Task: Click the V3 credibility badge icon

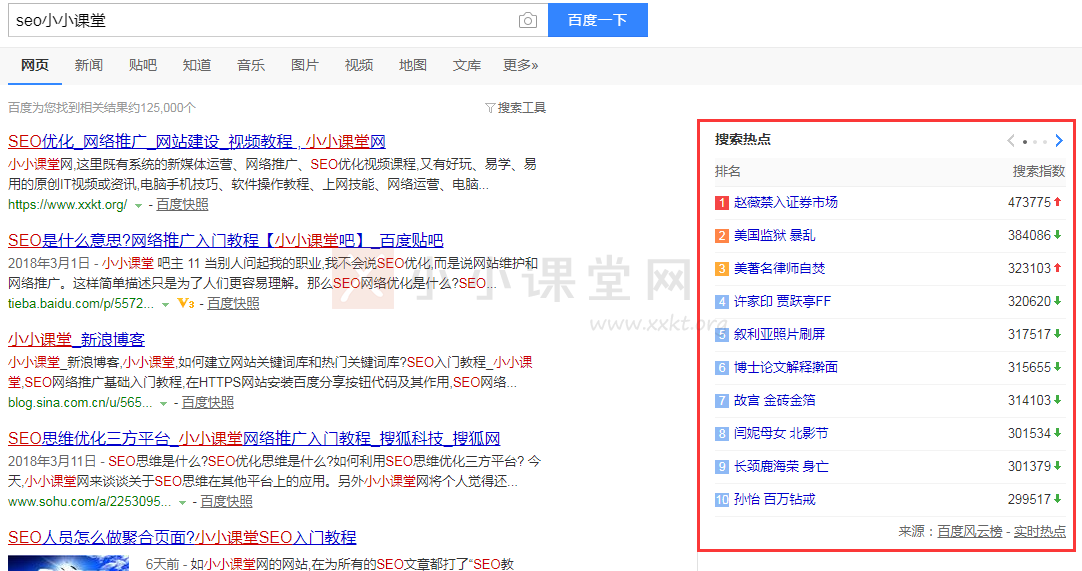Action: pyautogui.click(x=186, y=302)
